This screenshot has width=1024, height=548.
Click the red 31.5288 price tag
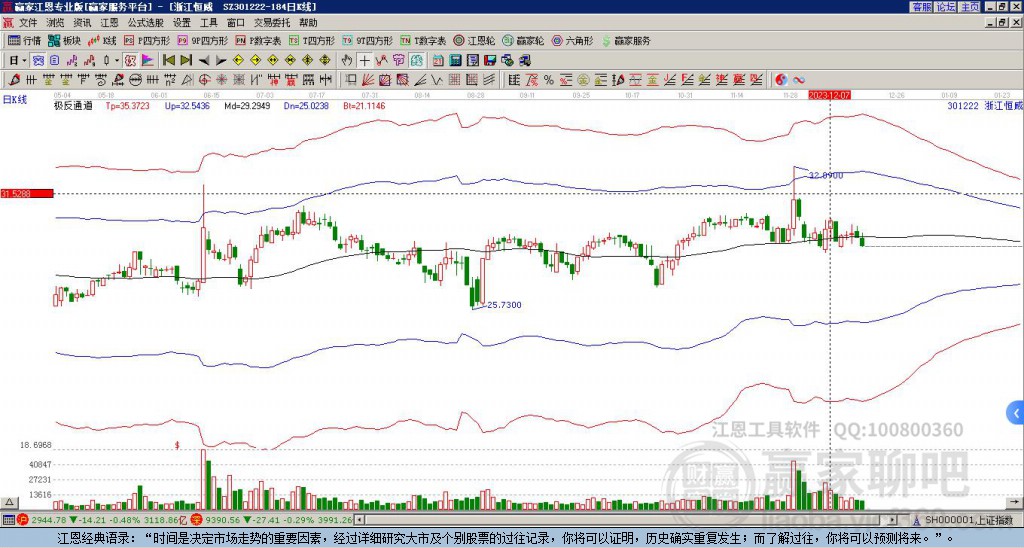pos(27,194)
